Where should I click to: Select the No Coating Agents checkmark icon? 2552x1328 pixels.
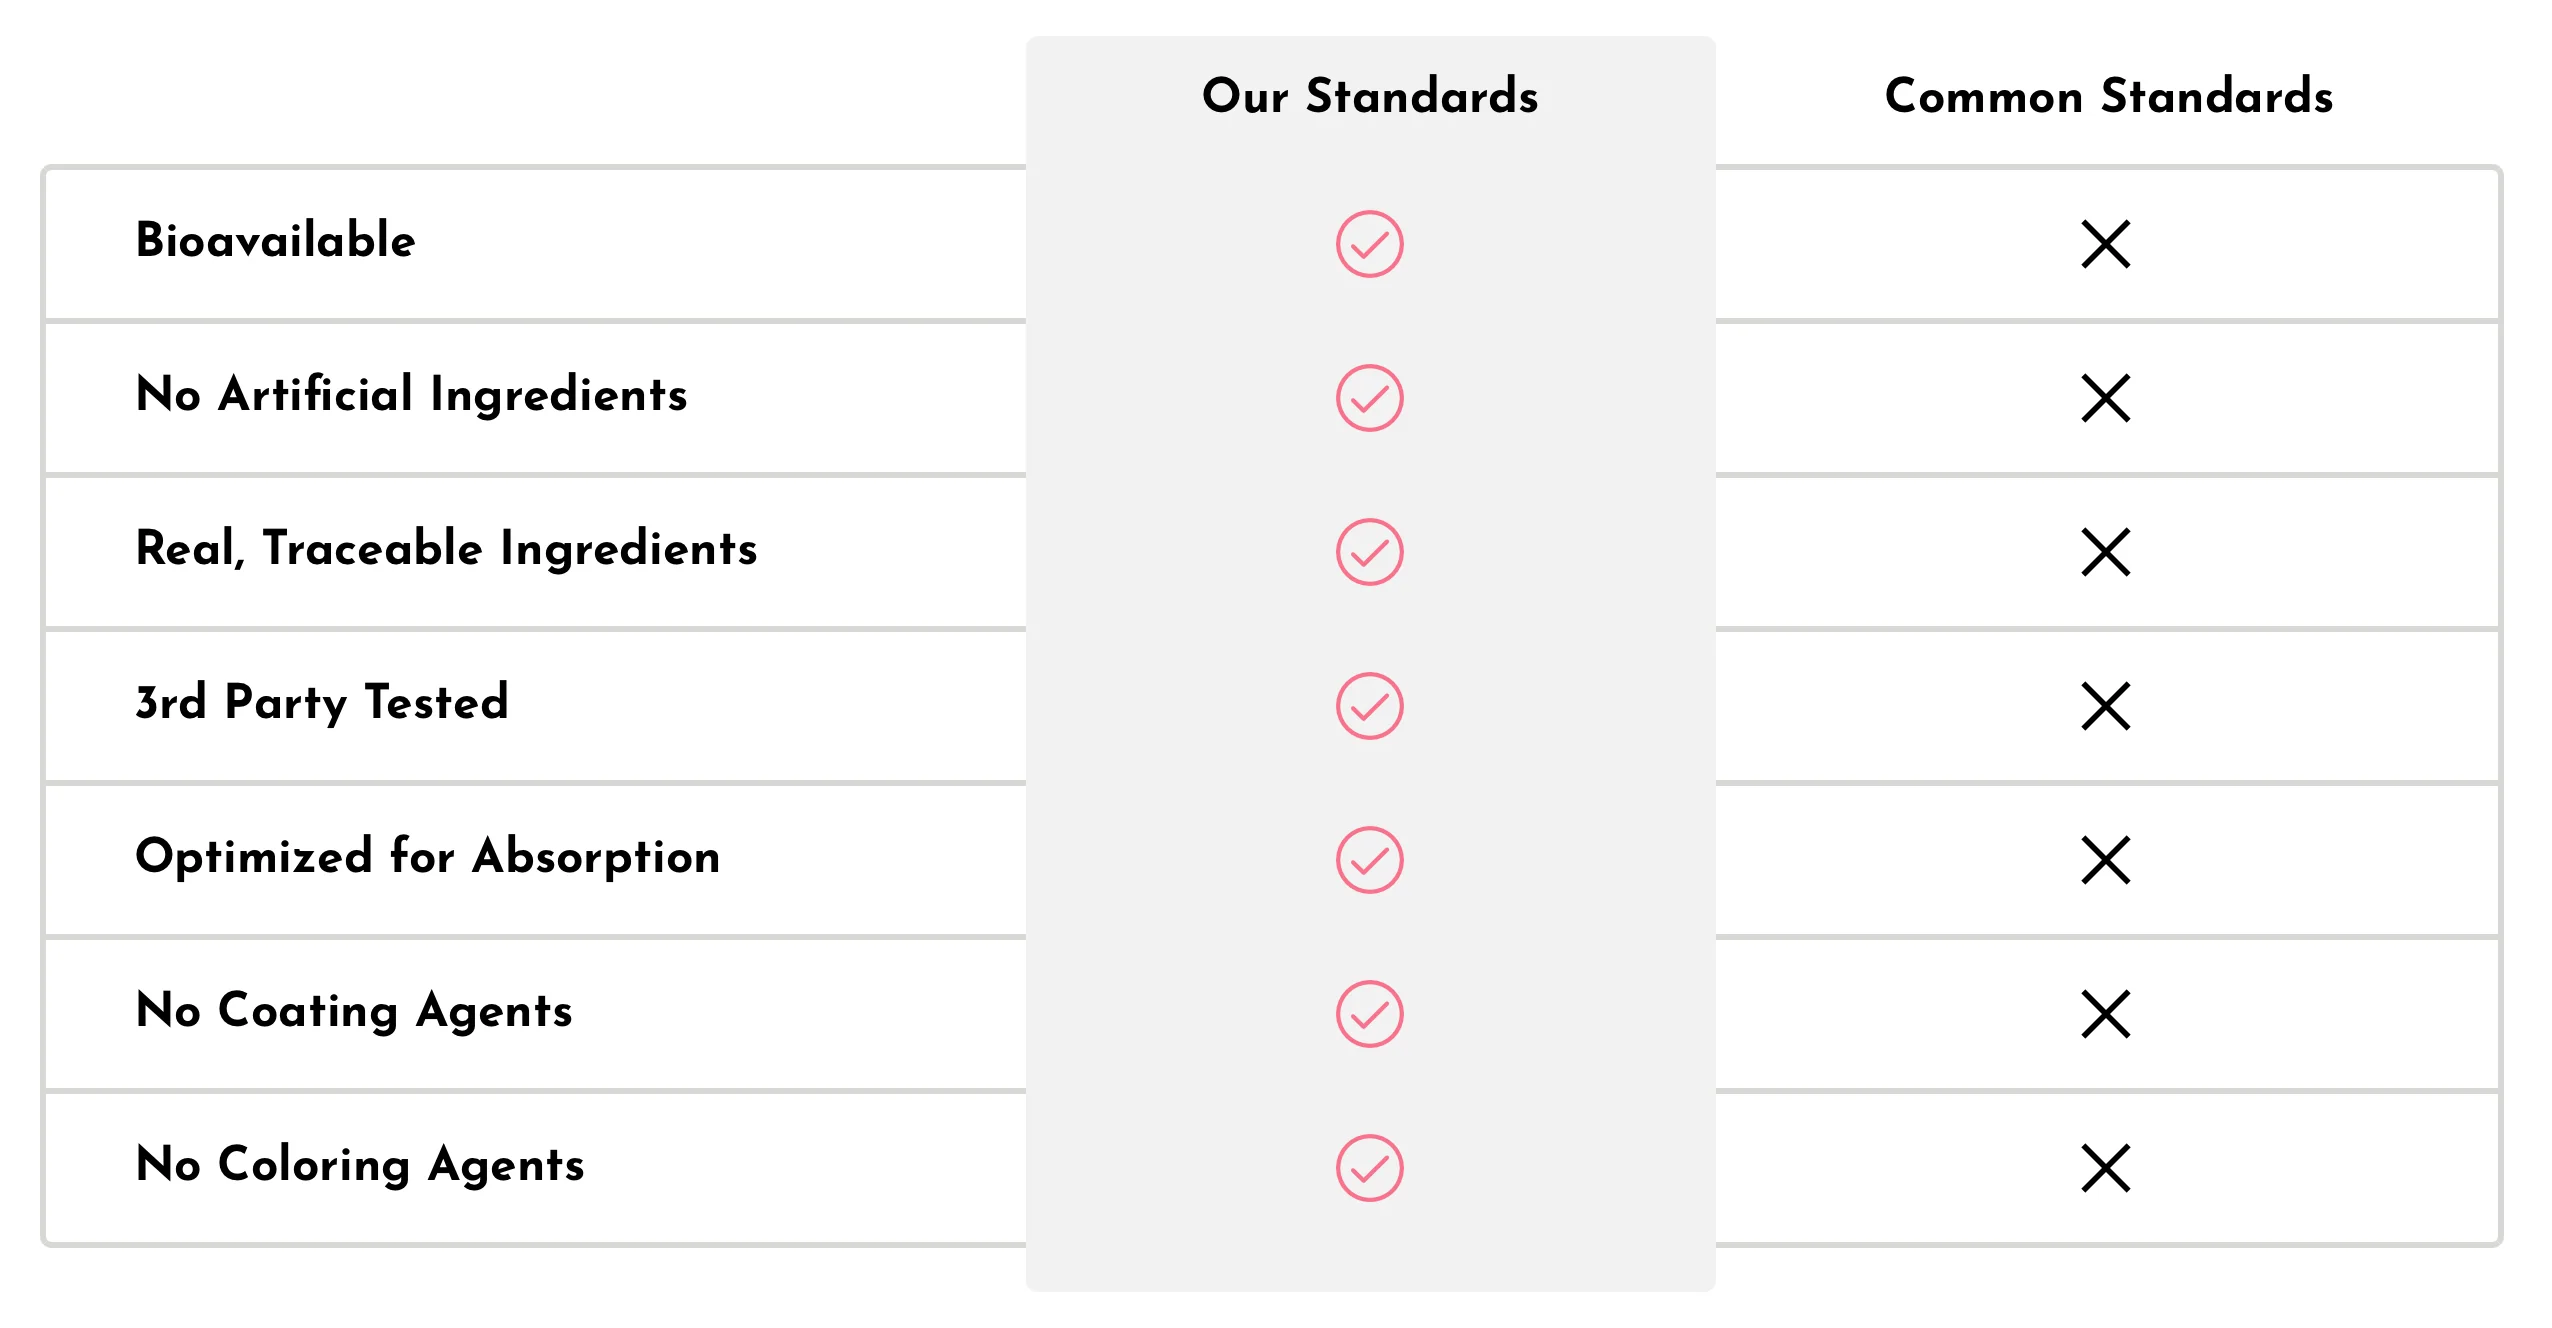pos(1369,1014)
